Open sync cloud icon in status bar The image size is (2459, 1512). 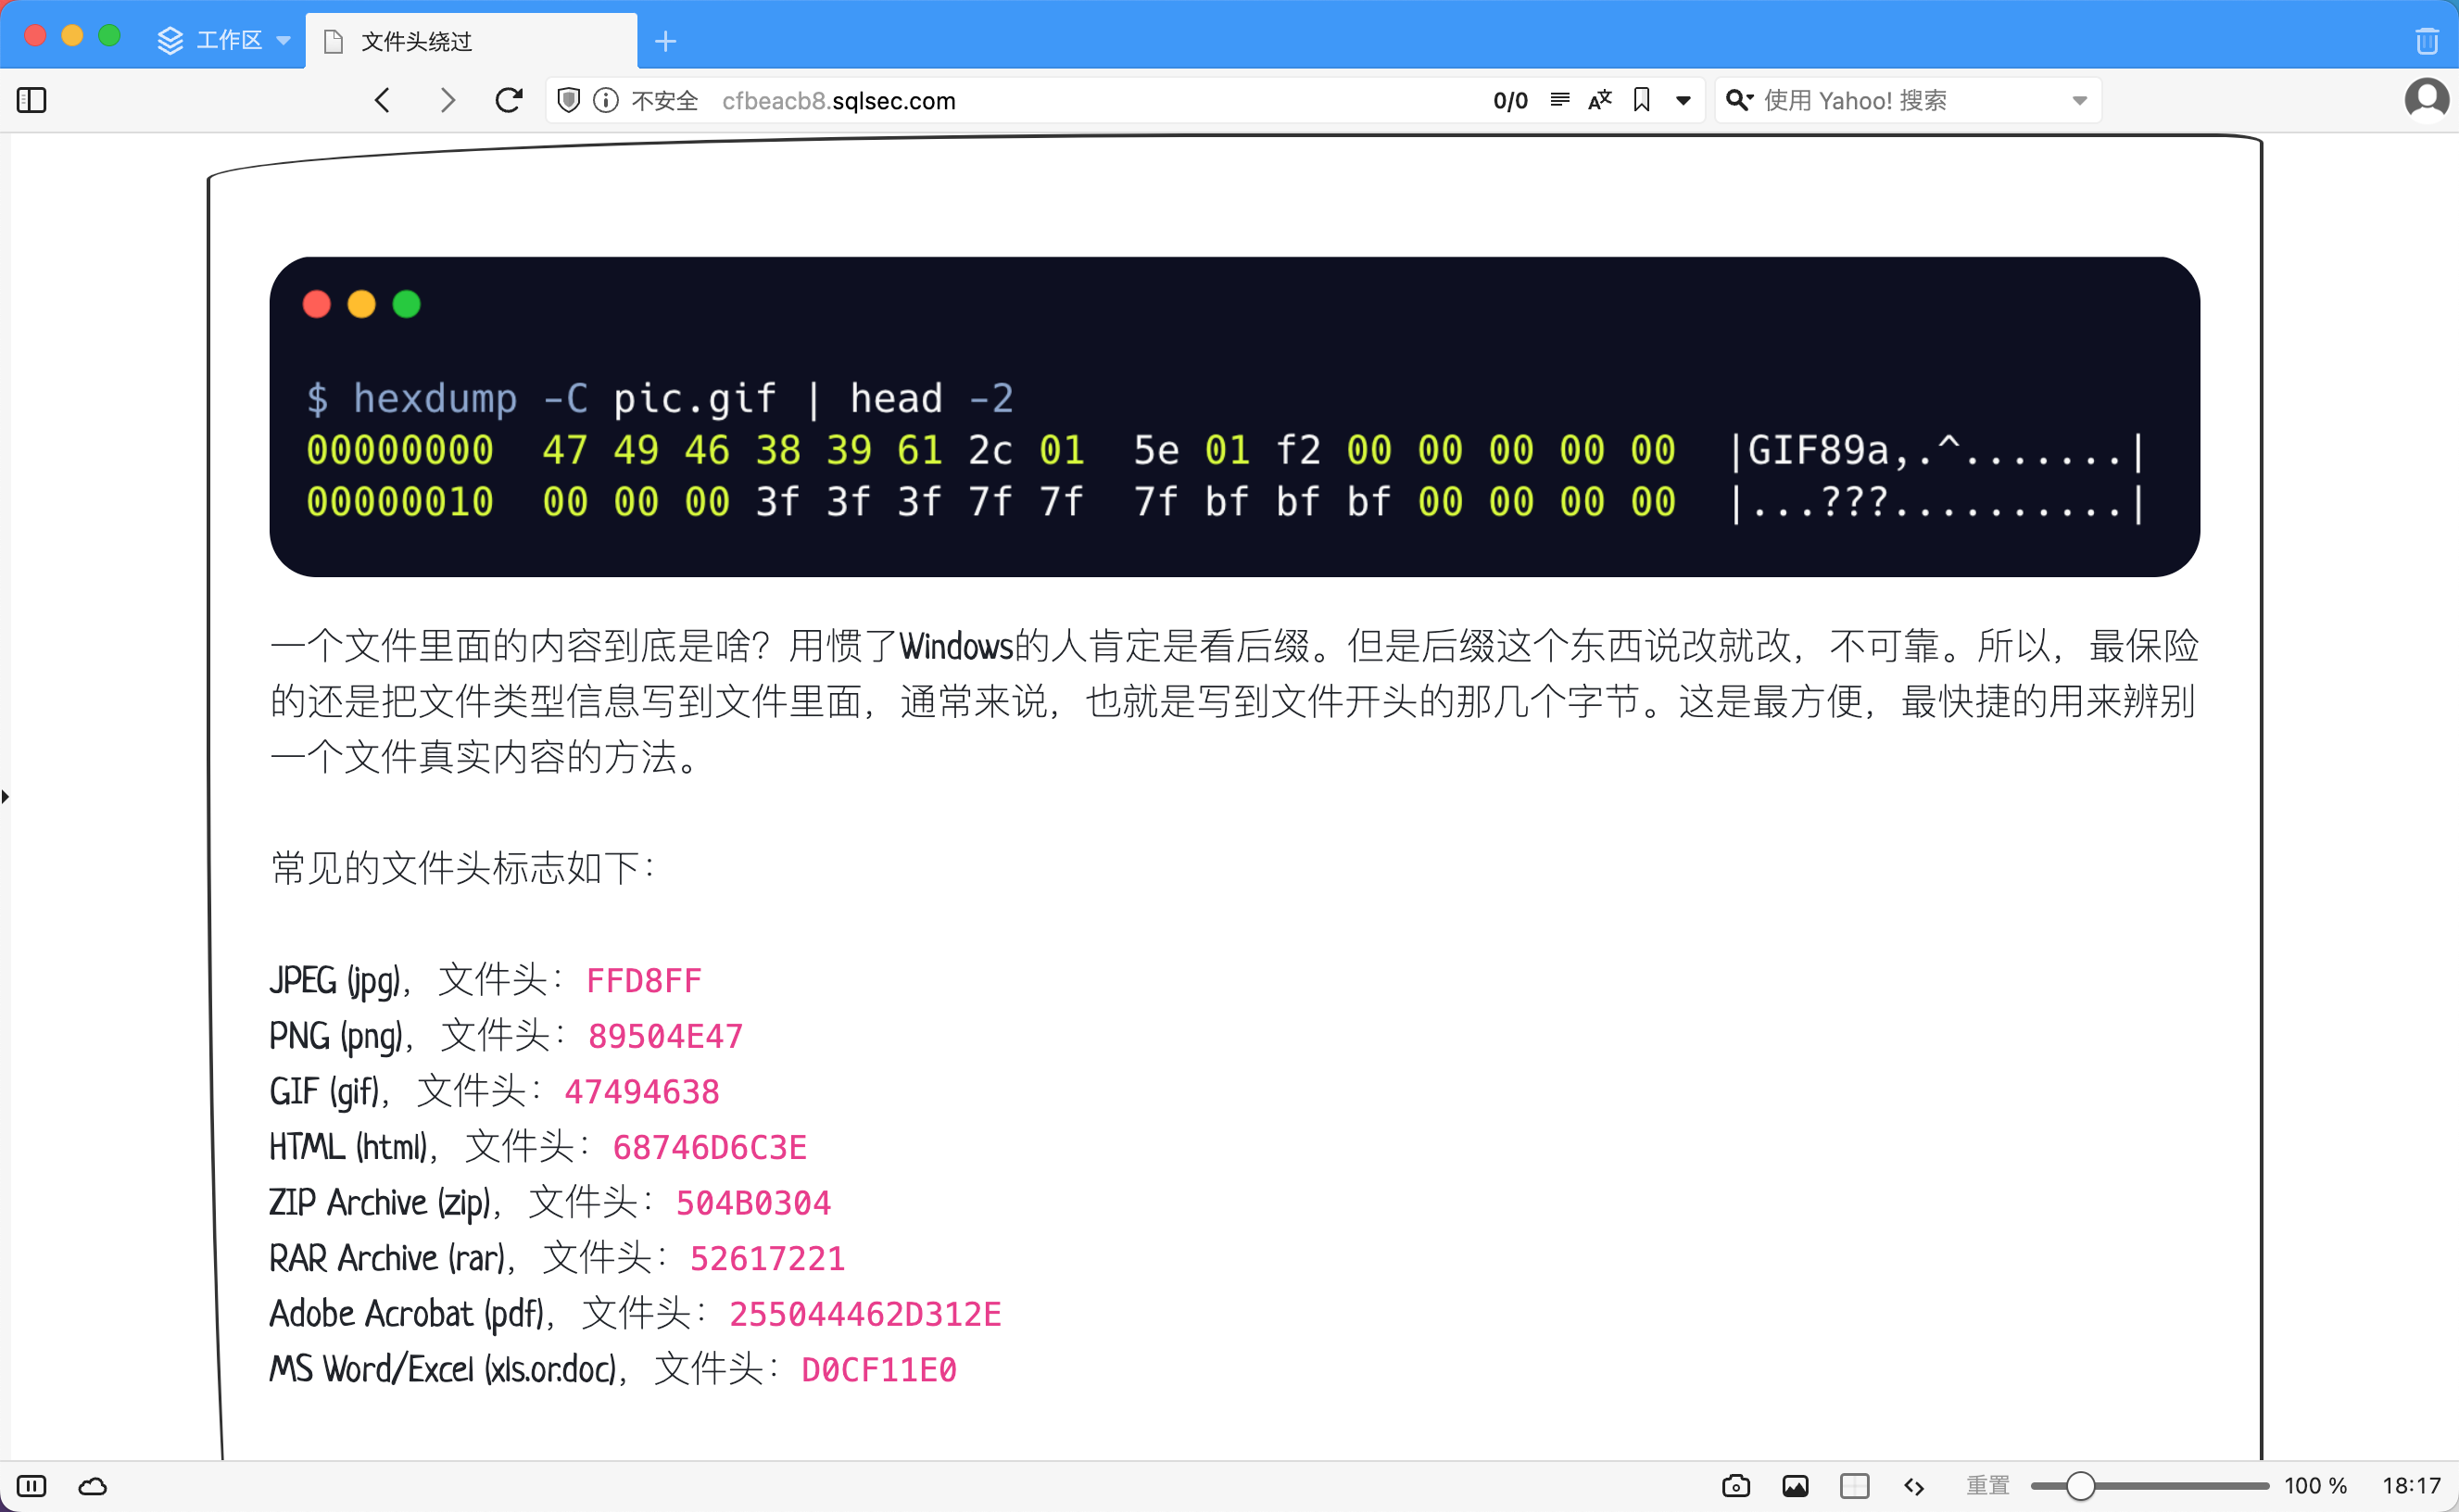tap(93, 1486)
